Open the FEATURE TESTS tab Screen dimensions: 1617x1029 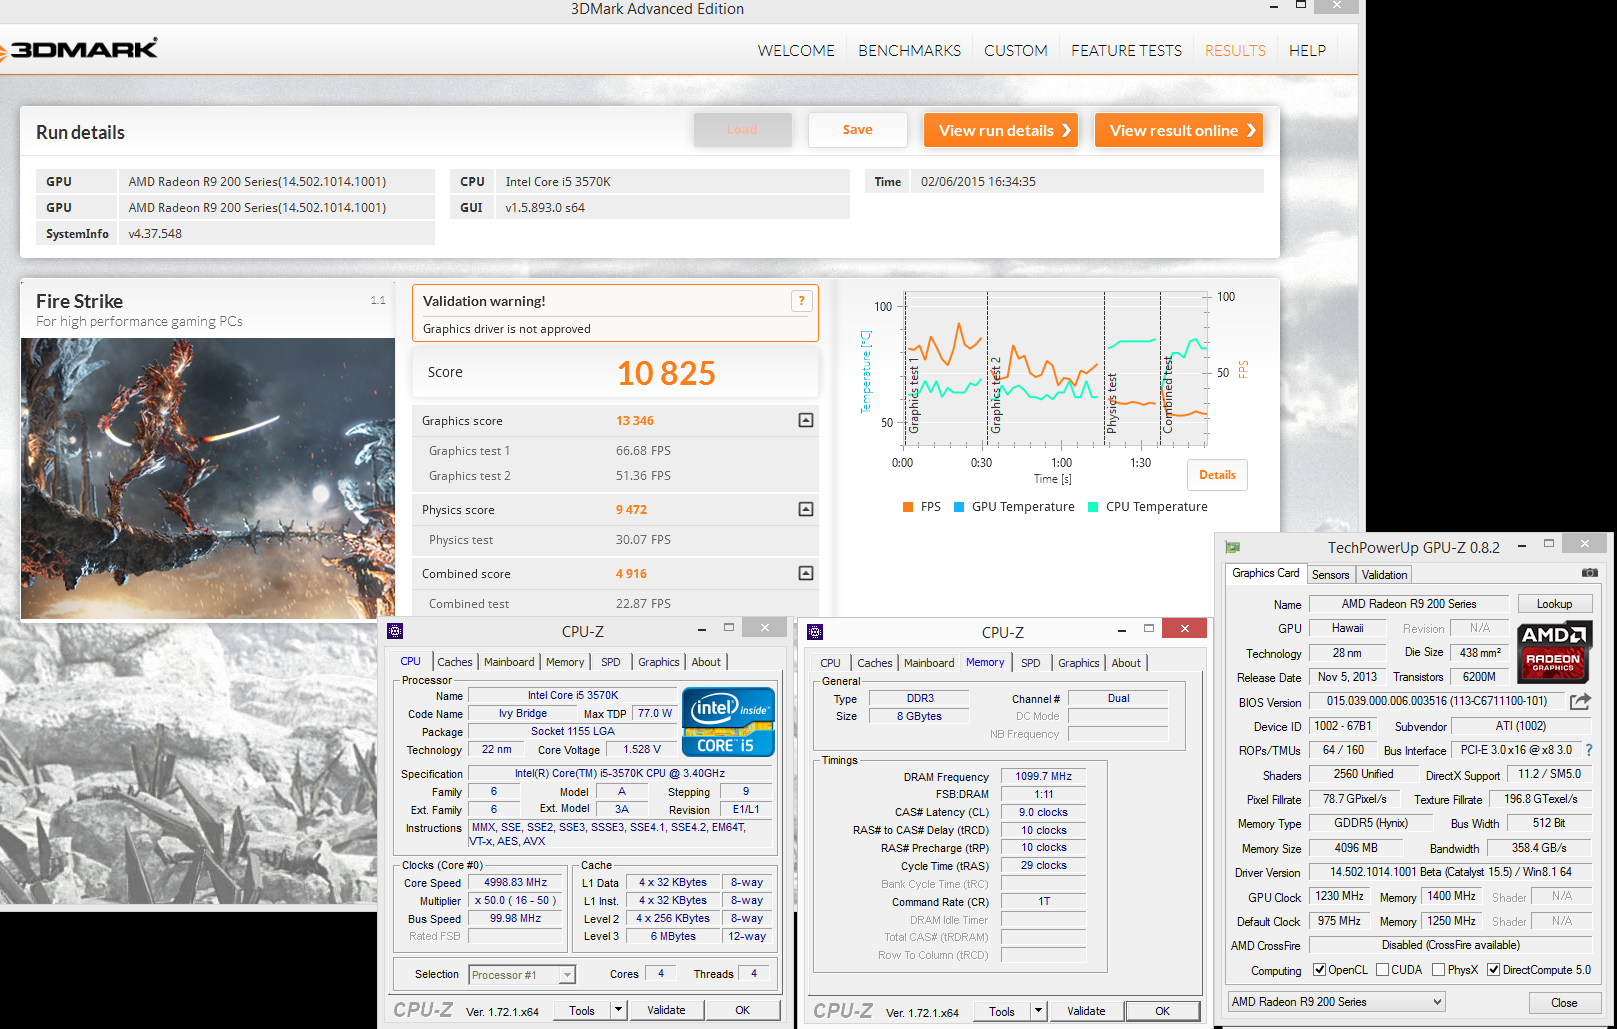(1126, 50)
